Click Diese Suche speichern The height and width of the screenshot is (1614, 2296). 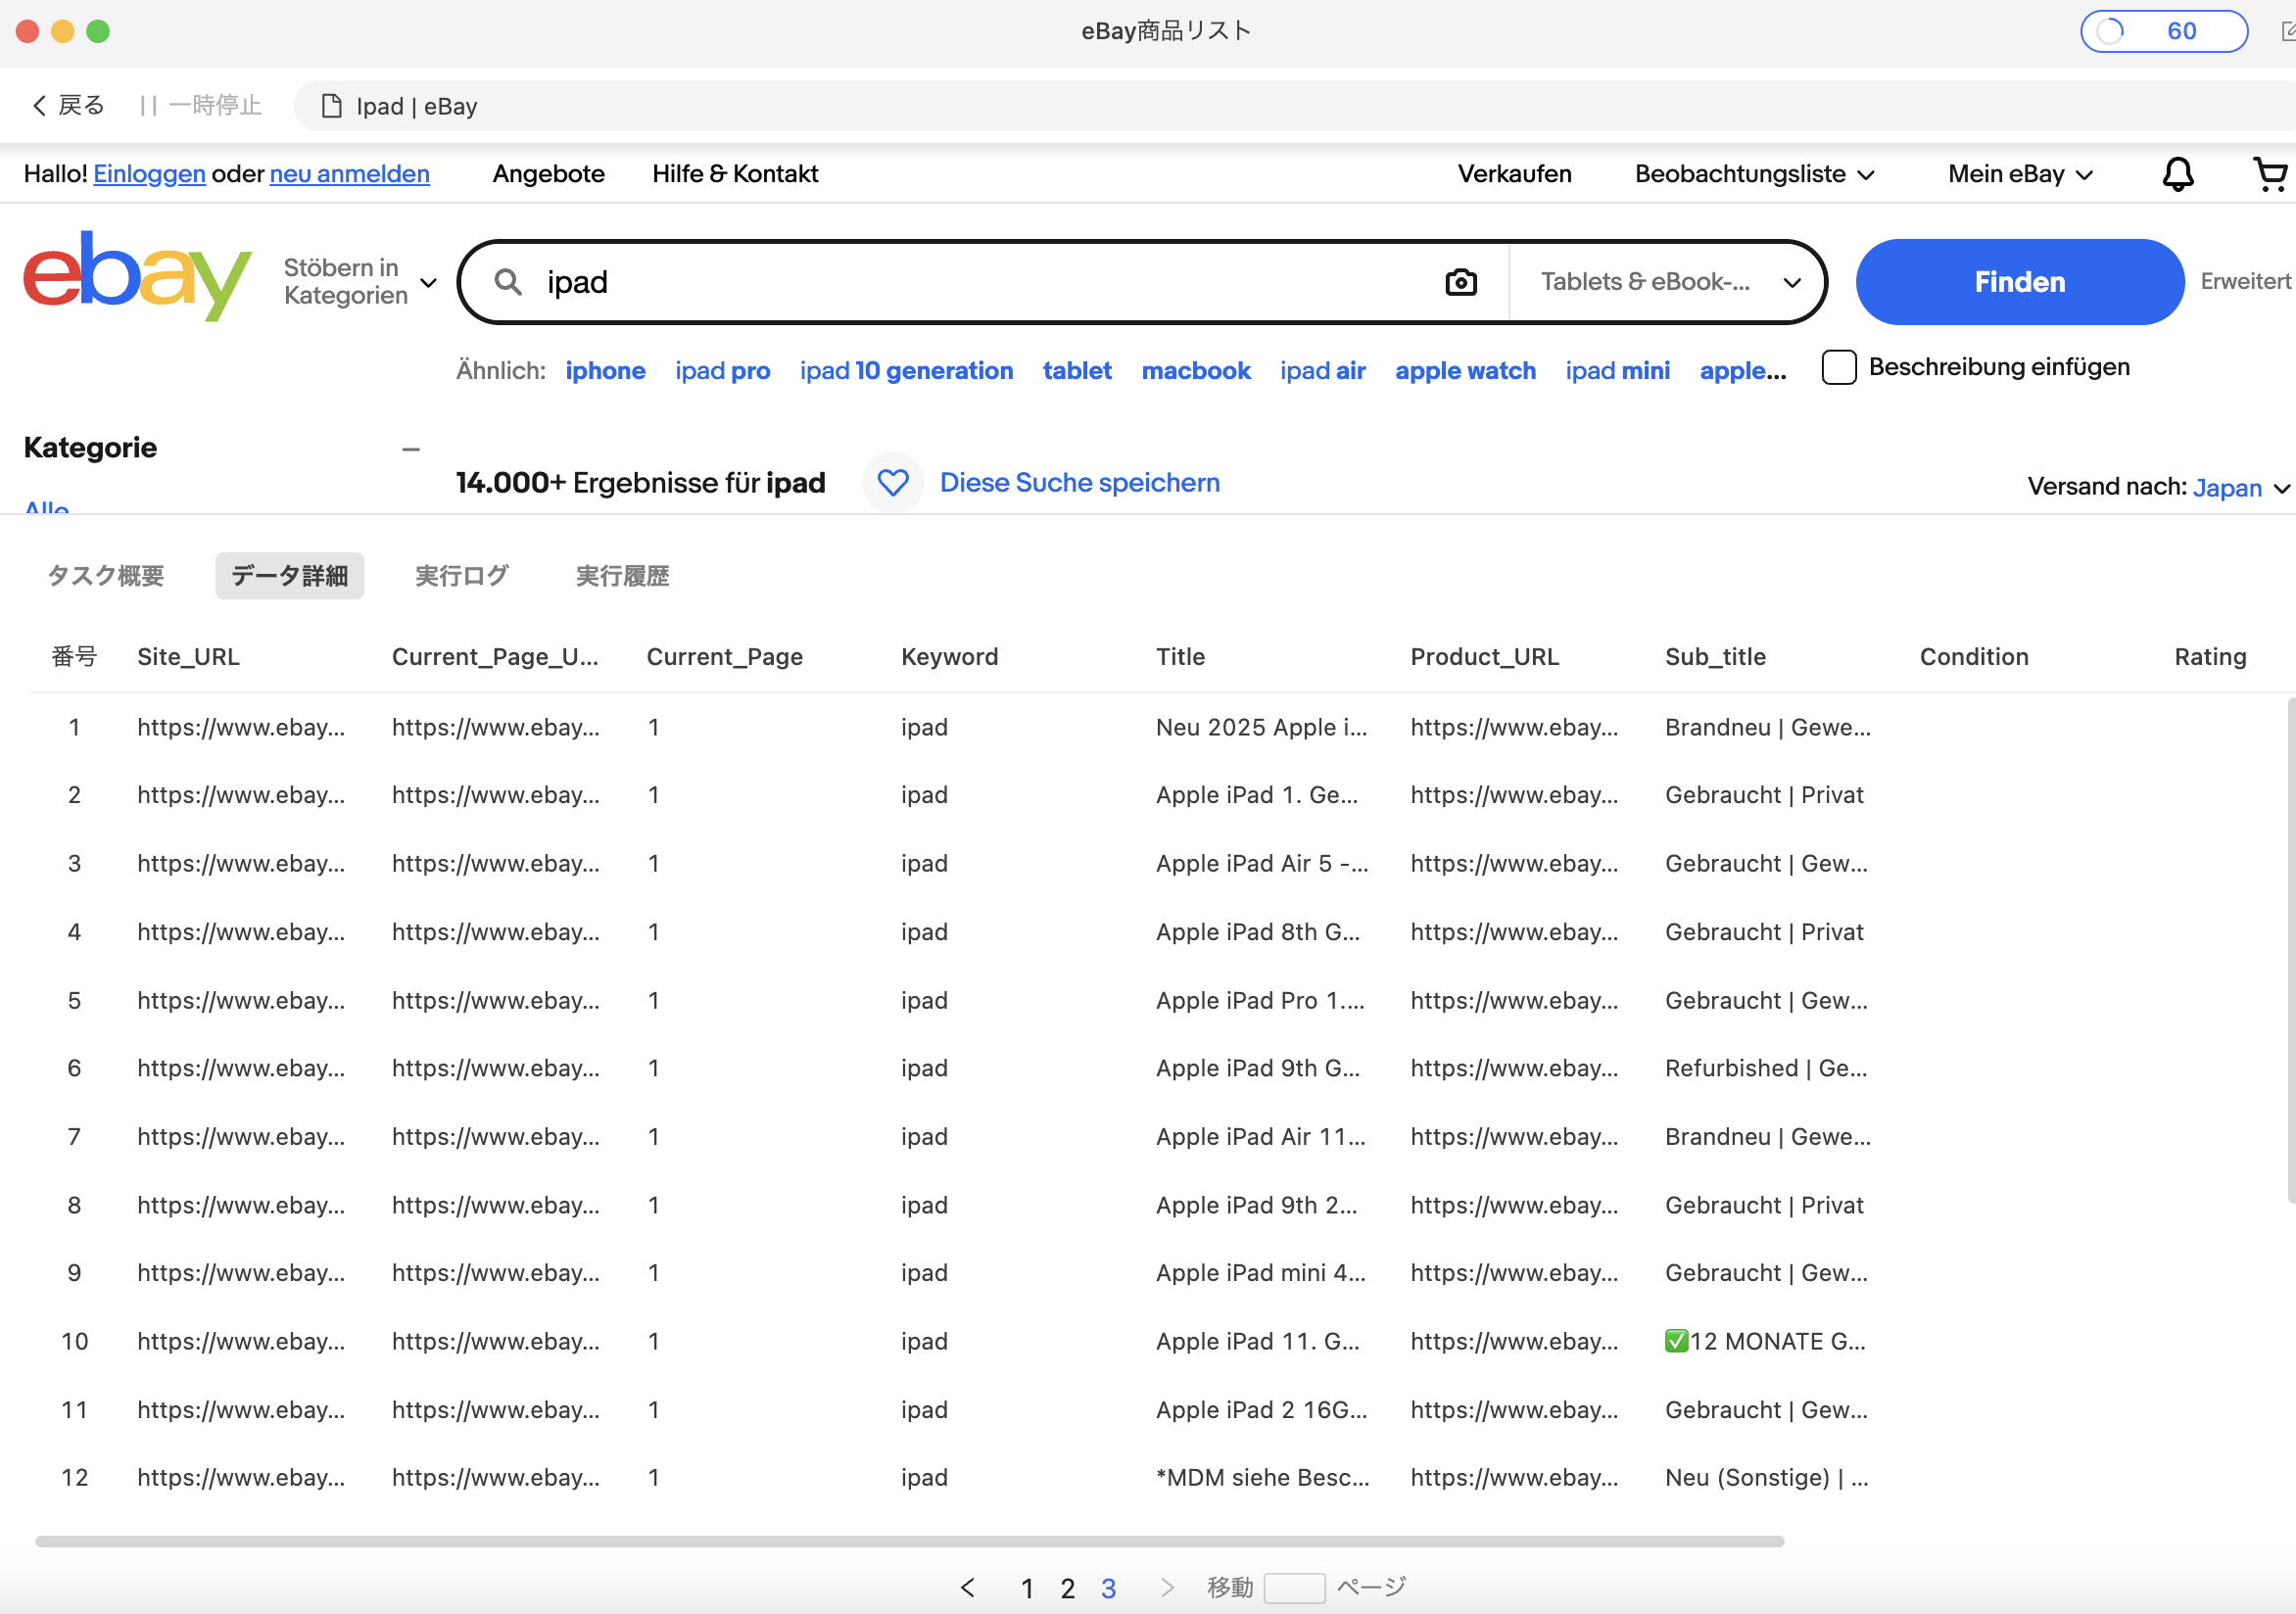[1080, 483]
